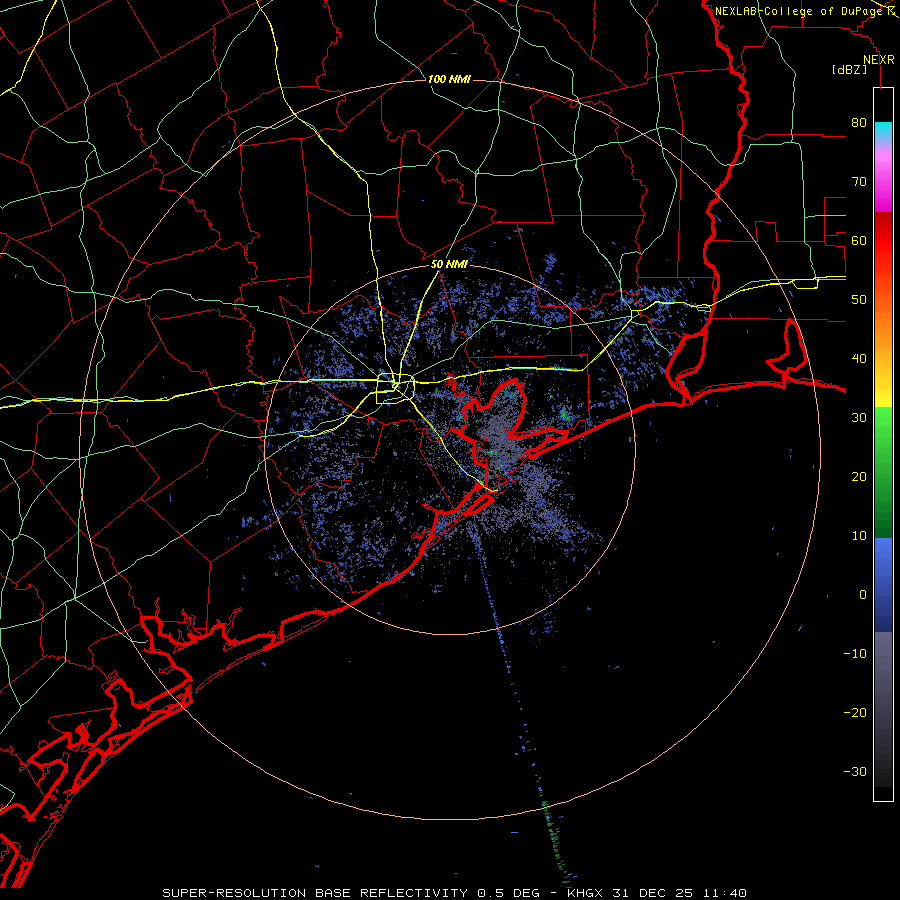
Task: Select the 20 value on the dBZ scale
Action: point(859,476)
